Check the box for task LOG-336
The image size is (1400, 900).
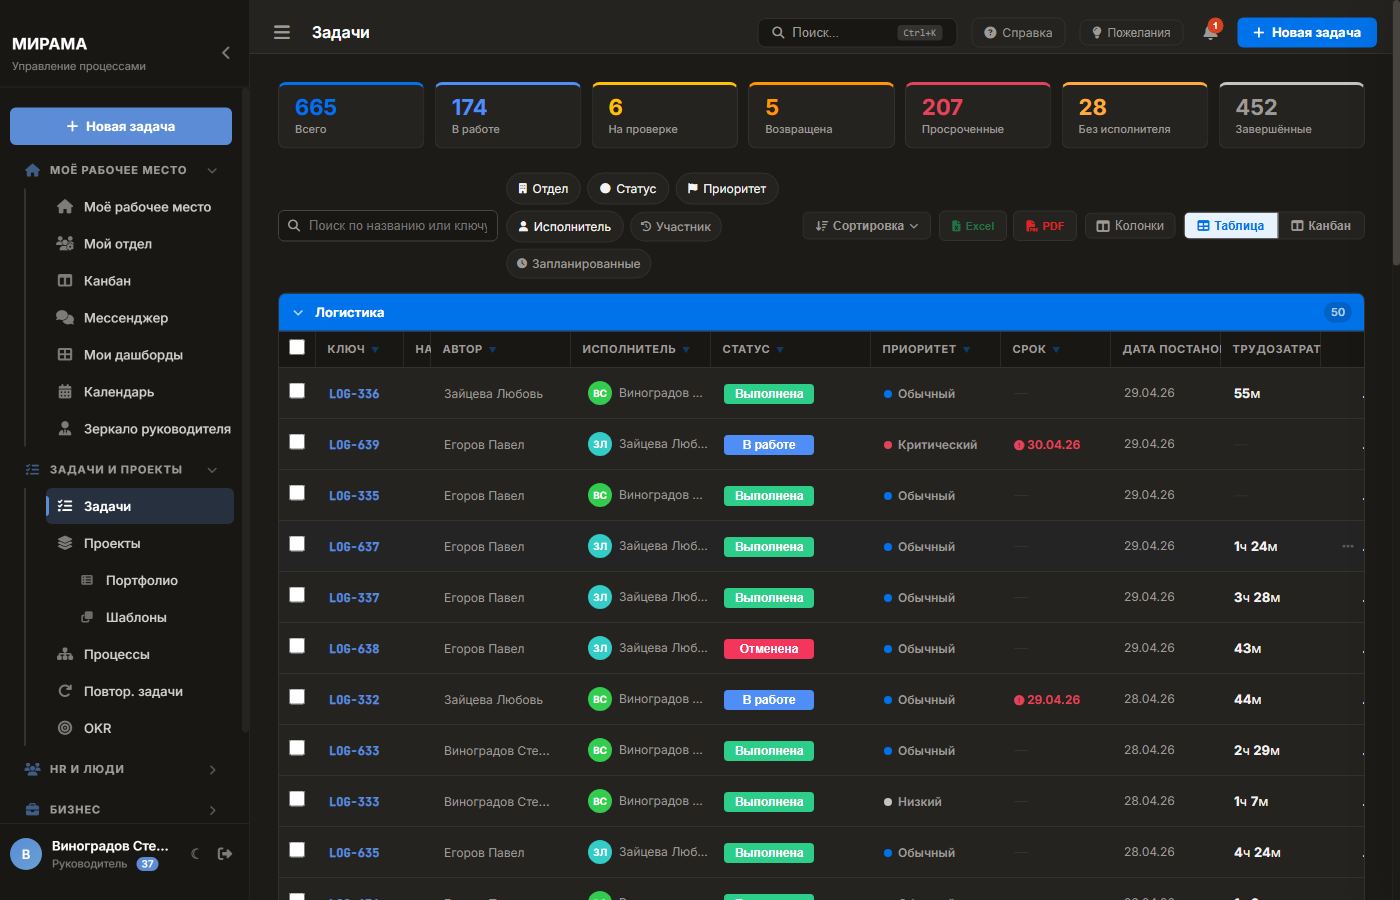point(297,391)
